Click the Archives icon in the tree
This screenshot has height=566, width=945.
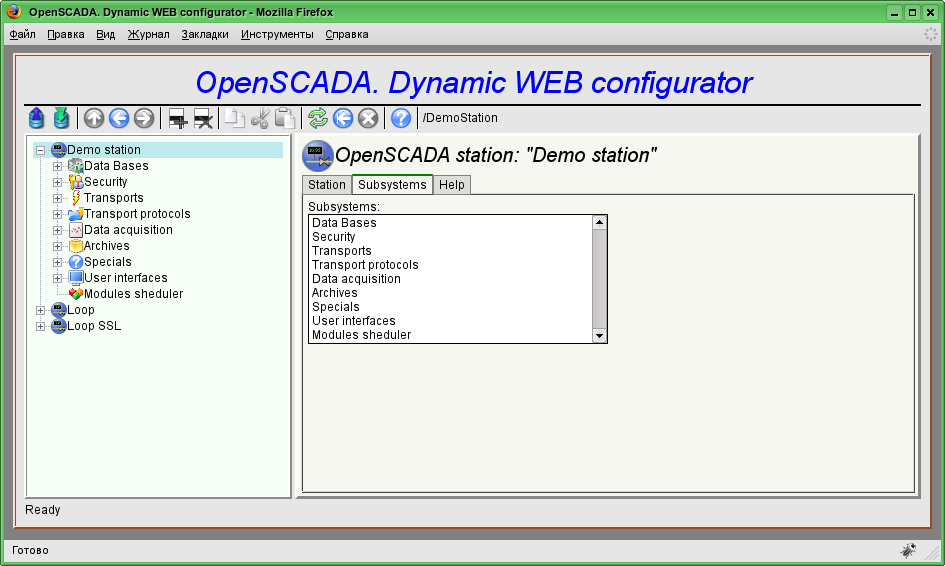(75, 245)
